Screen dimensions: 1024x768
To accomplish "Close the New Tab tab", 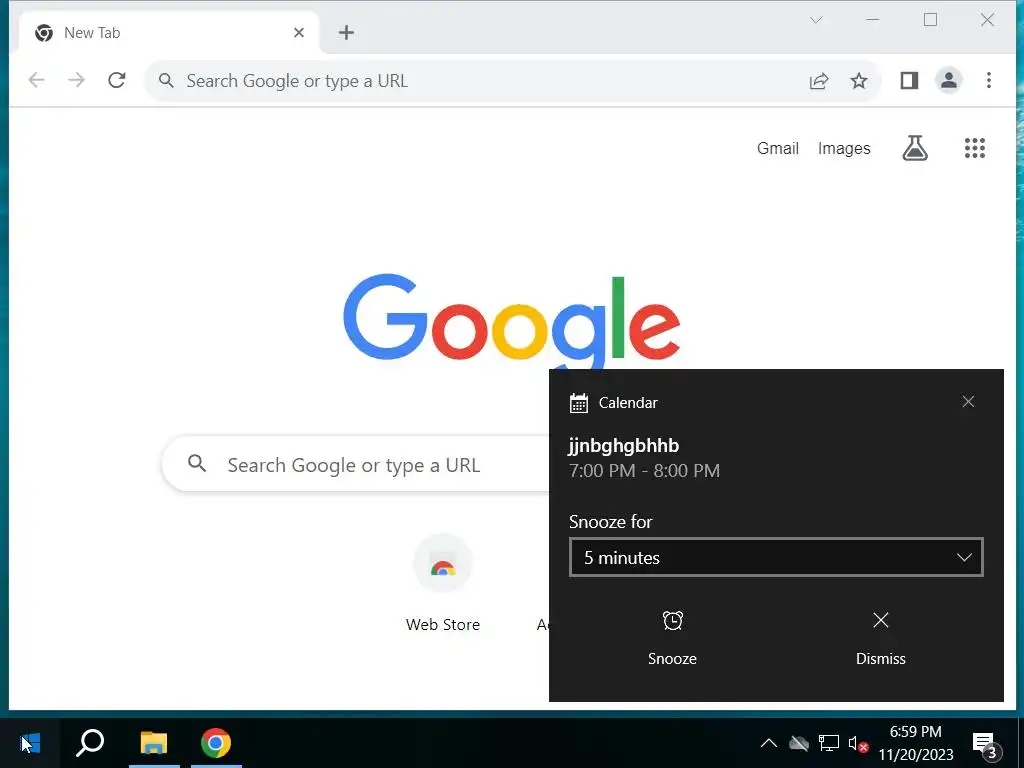I will tap(299, 33).
